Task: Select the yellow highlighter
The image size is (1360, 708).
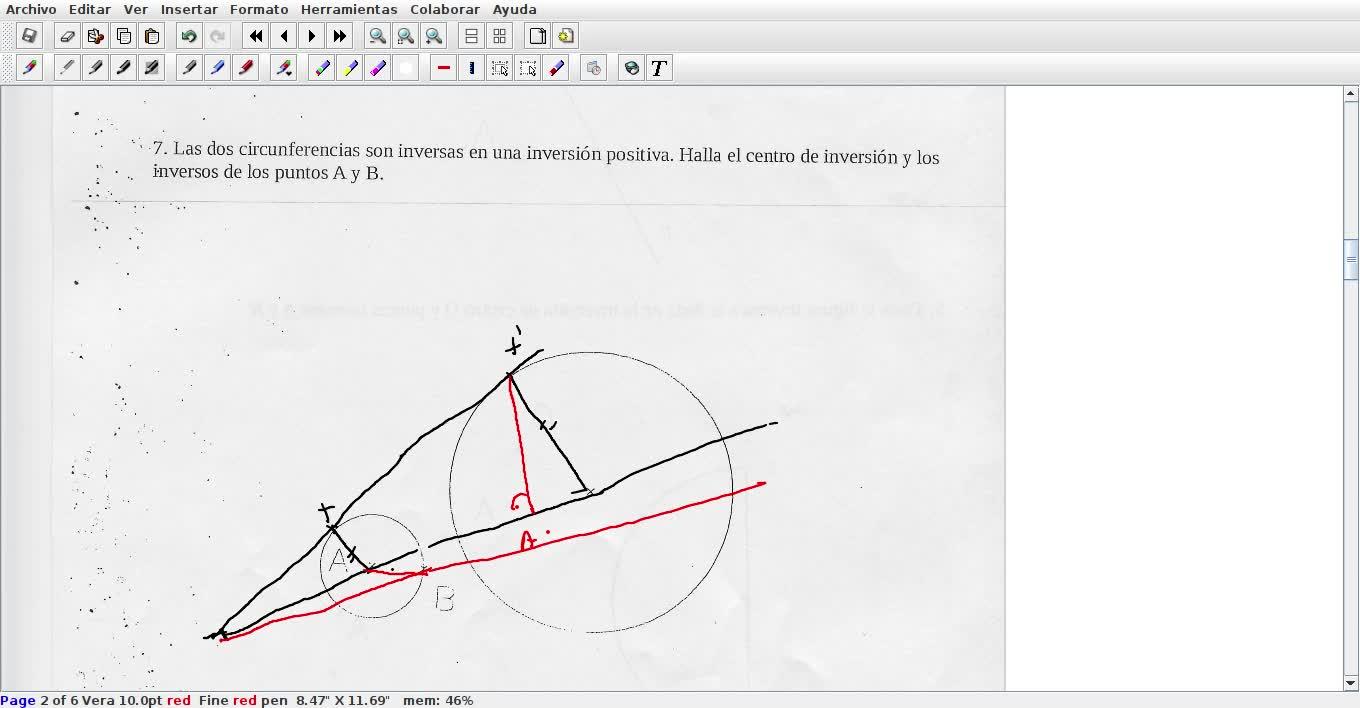Action: (x=350, y=68)
